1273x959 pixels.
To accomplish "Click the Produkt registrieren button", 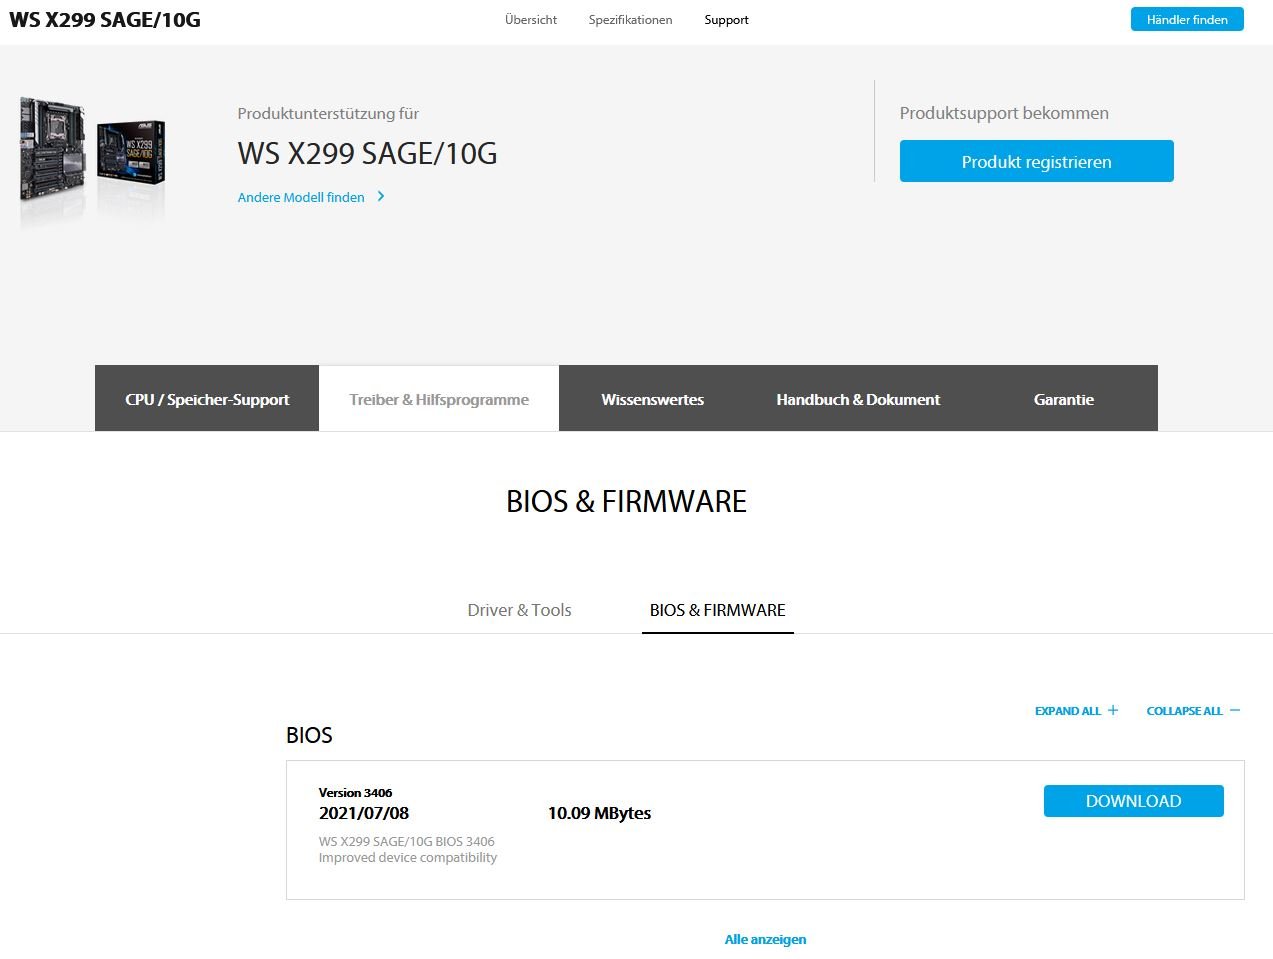I will pyautogui.click(x=1036, y=161).
